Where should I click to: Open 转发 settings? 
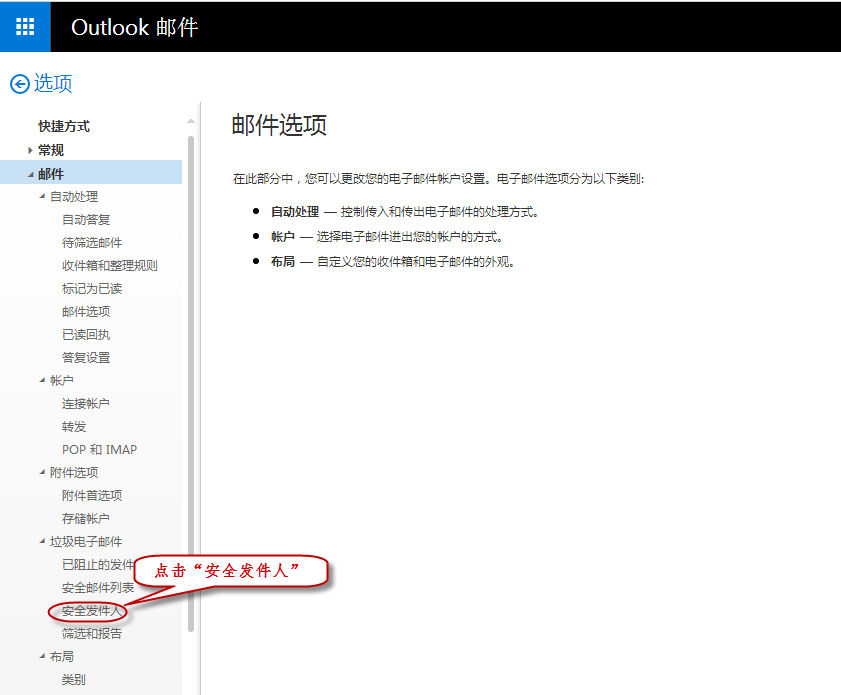pyautogui.click(x=74, y=427)
